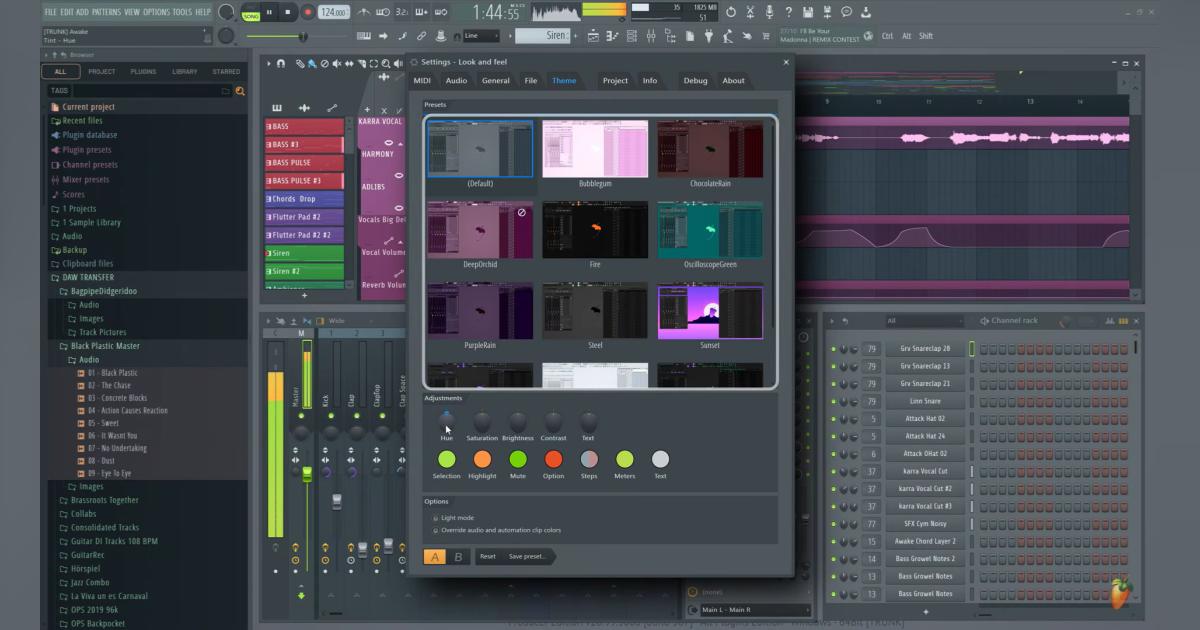Switch to theme variant B

[458, 556]
